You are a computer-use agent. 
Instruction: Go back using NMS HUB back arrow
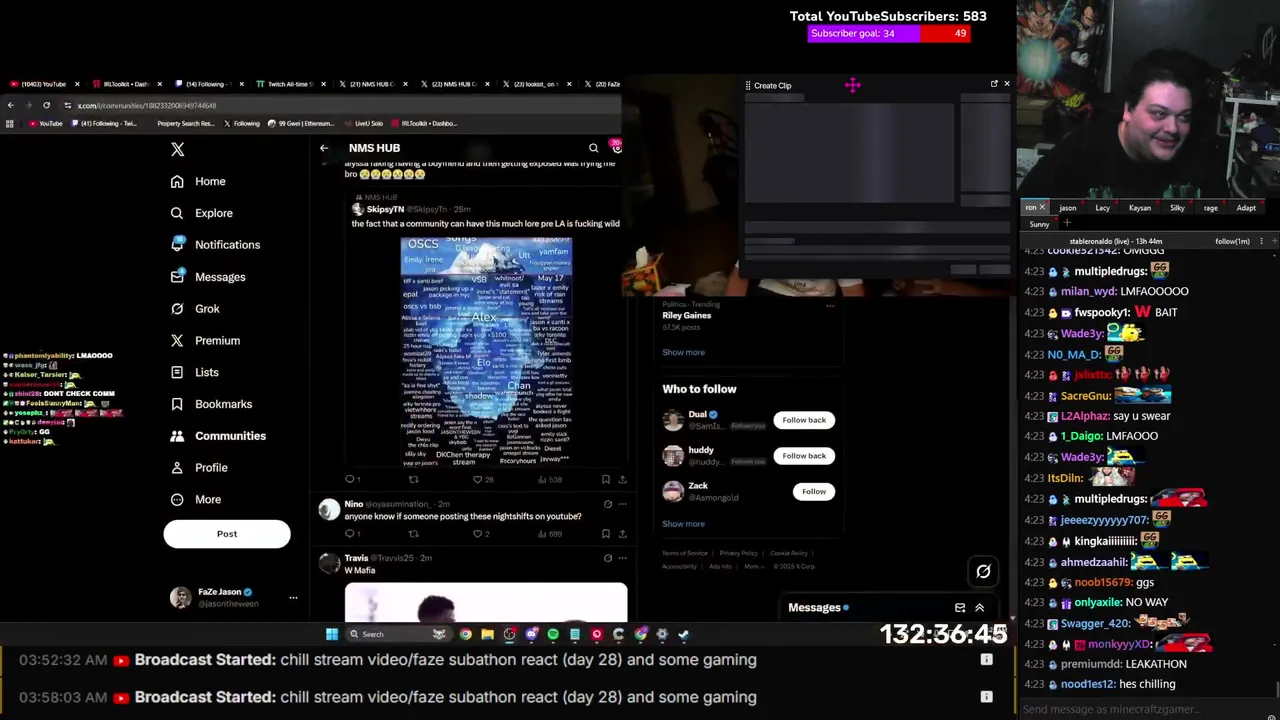click(324, 148)
